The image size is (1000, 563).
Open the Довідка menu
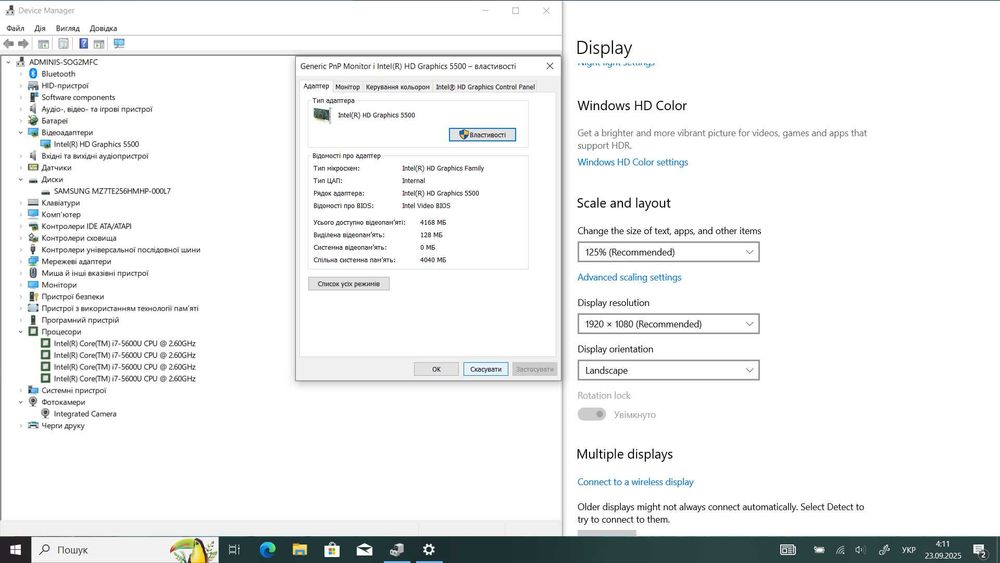tap(103, 28)
